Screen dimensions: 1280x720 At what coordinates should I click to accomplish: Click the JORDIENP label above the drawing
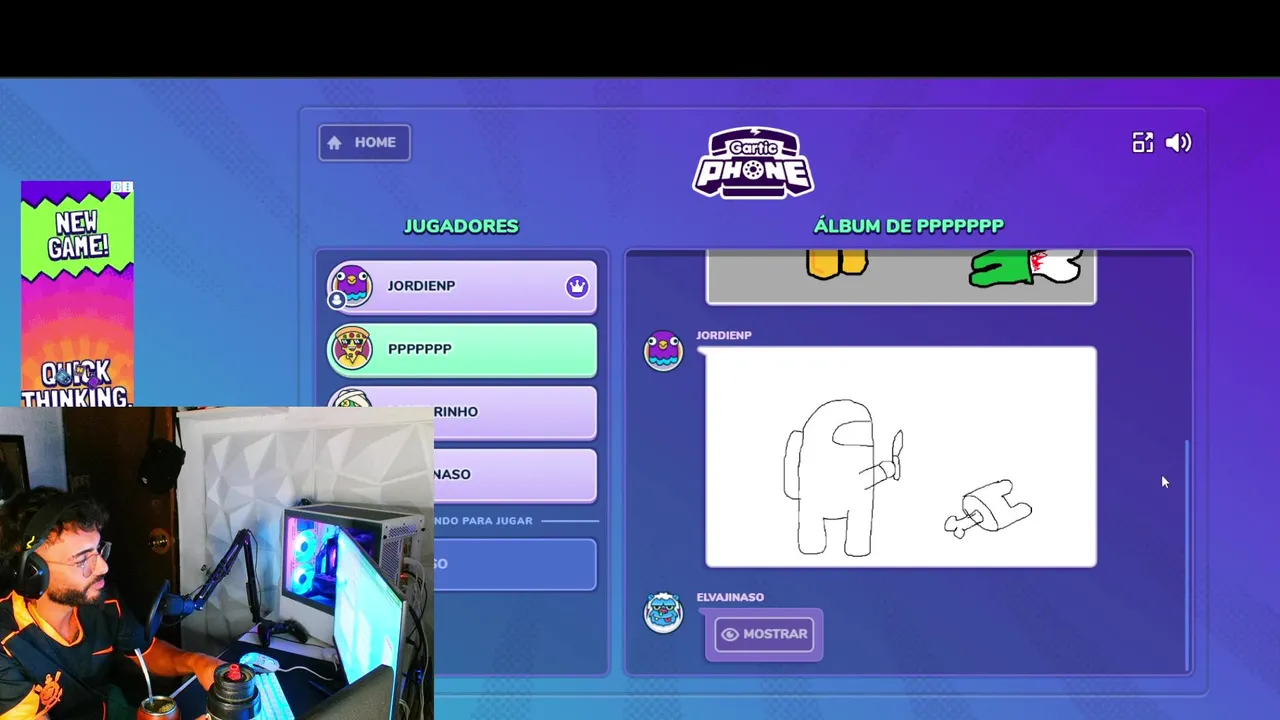coord(724,335)
